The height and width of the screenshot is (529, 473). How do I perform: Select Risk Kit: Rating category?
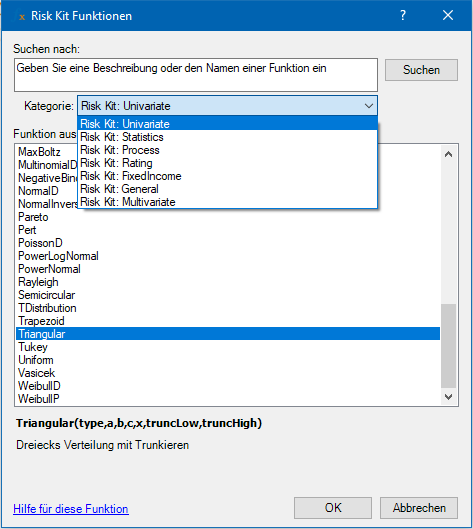point(227,163)
